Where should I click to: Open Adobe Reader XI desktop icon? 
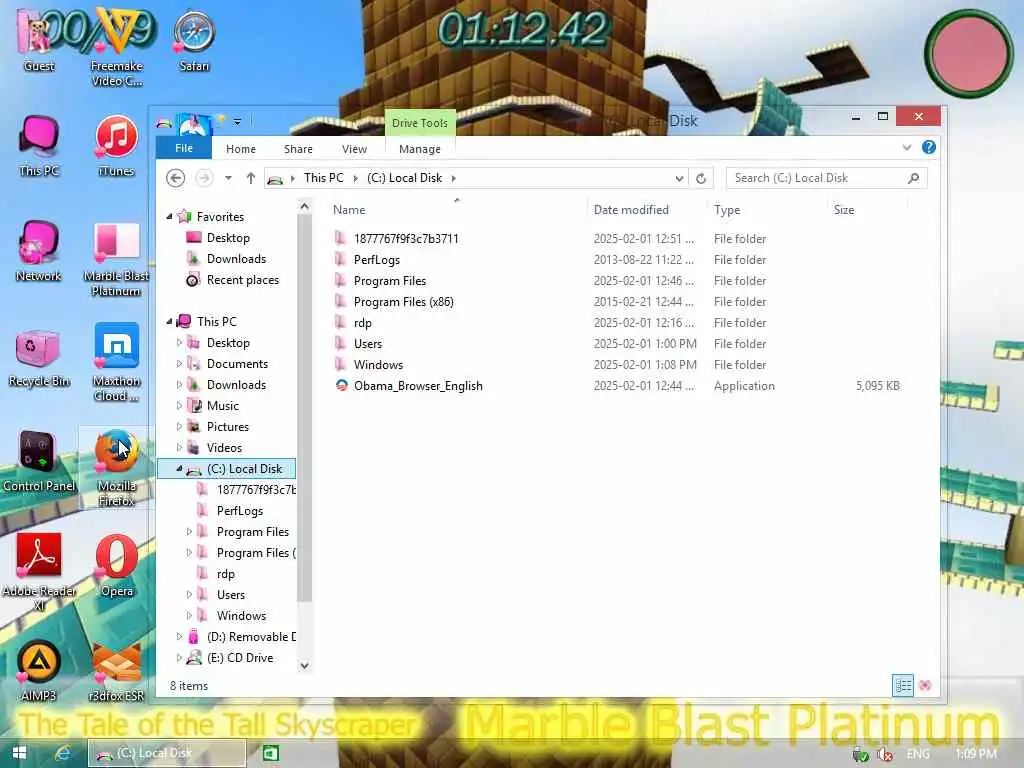39,572
